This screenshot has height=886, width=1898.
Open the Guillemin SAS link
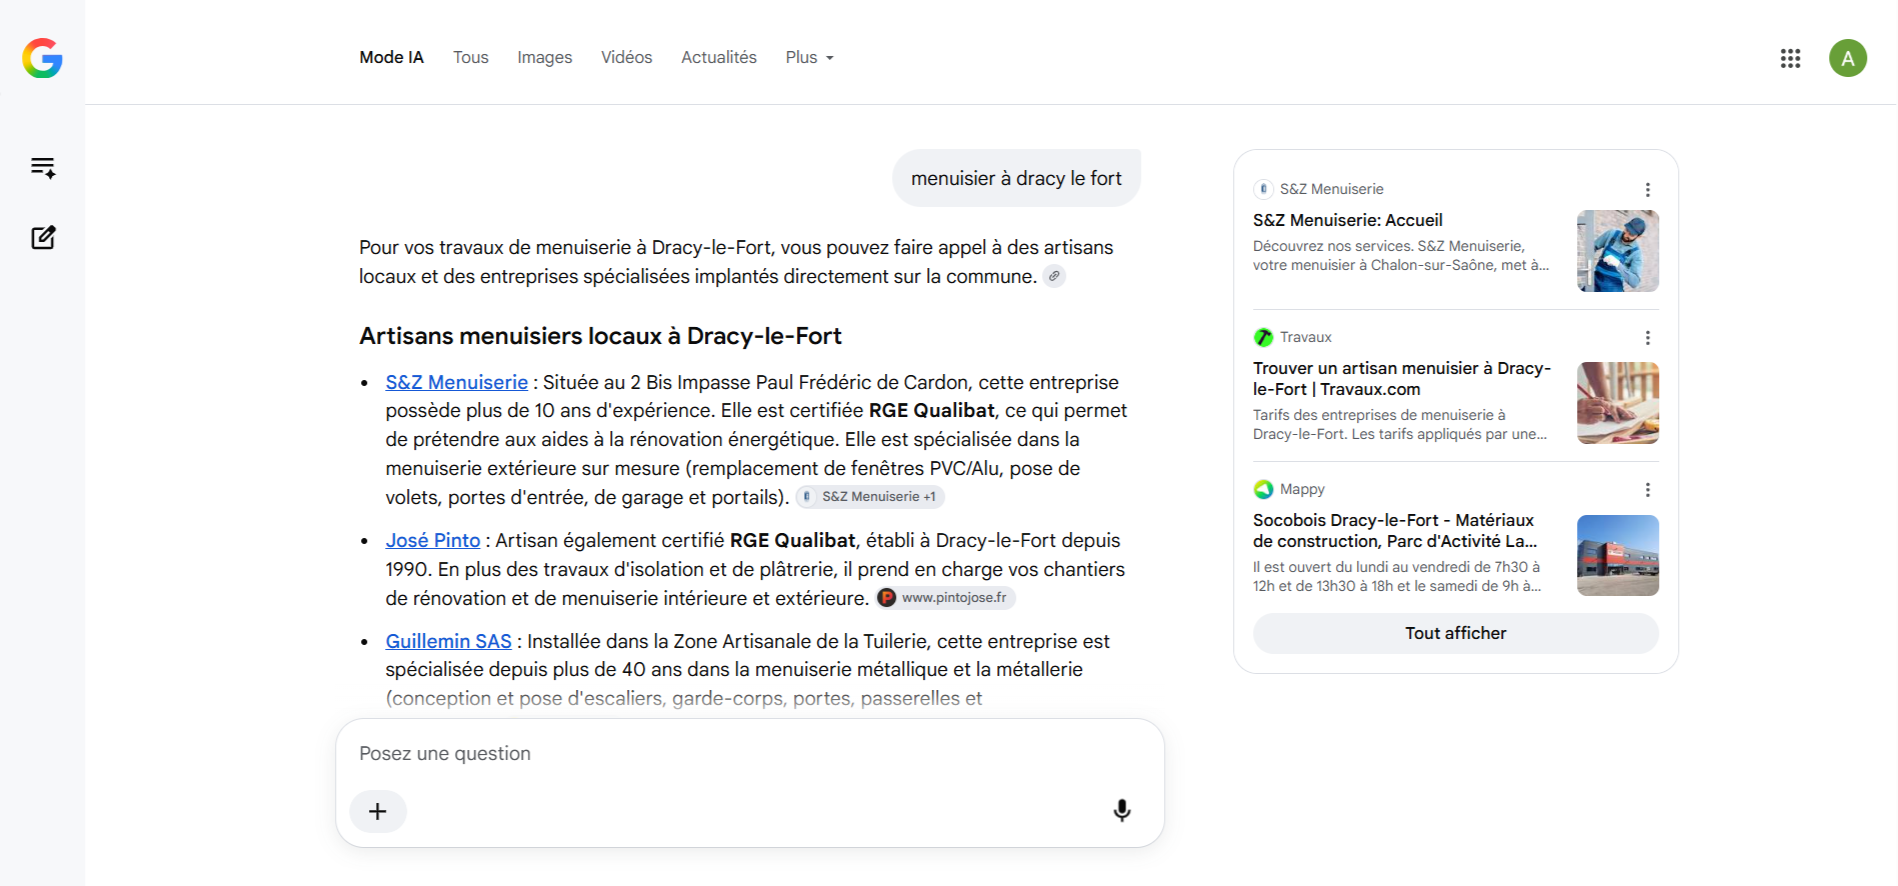[448, 641]
